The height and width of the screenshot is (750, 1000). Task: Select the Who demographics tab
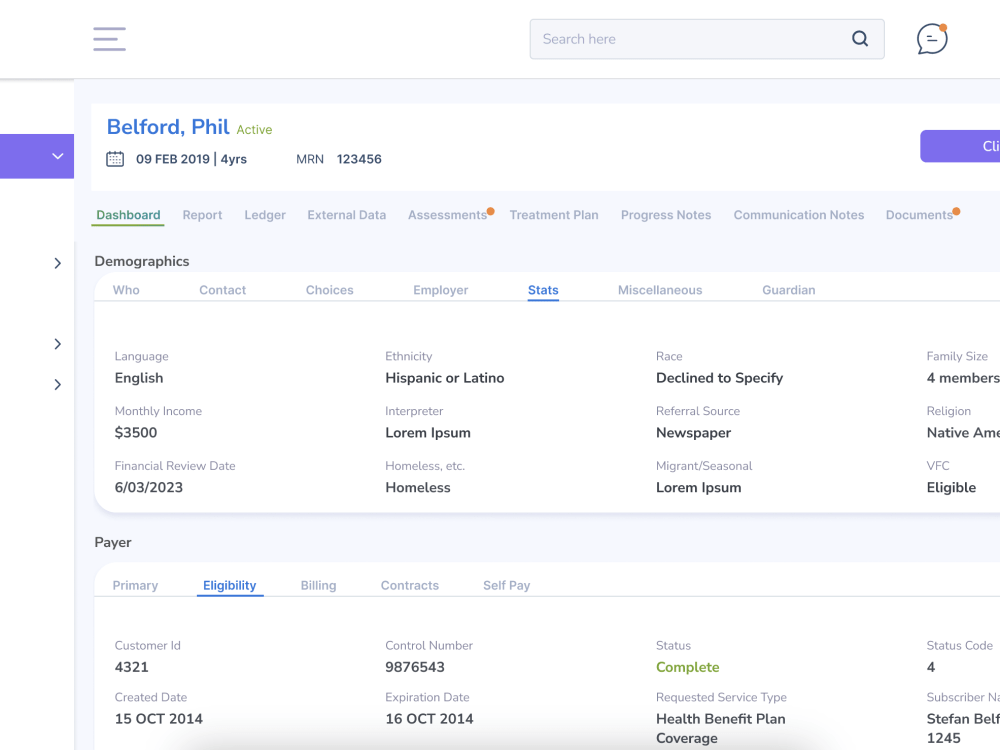tap(126, 290)
